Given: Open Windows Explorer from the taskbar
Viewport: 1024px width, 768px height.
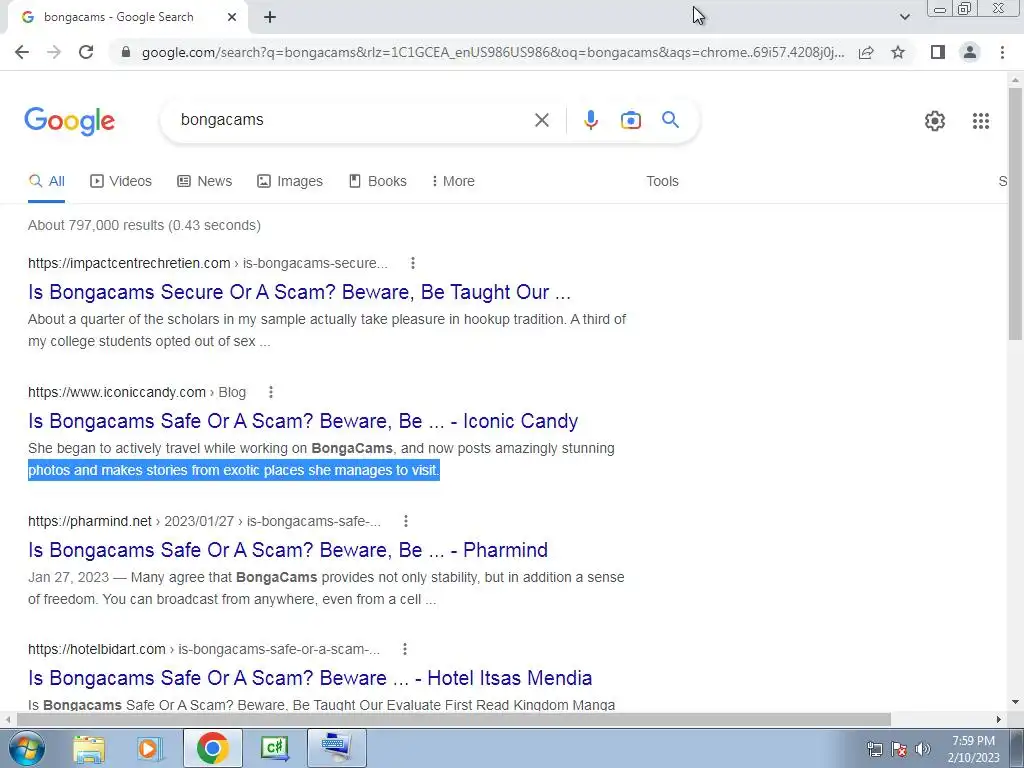Looking at the screenshot, I should 89,748.
